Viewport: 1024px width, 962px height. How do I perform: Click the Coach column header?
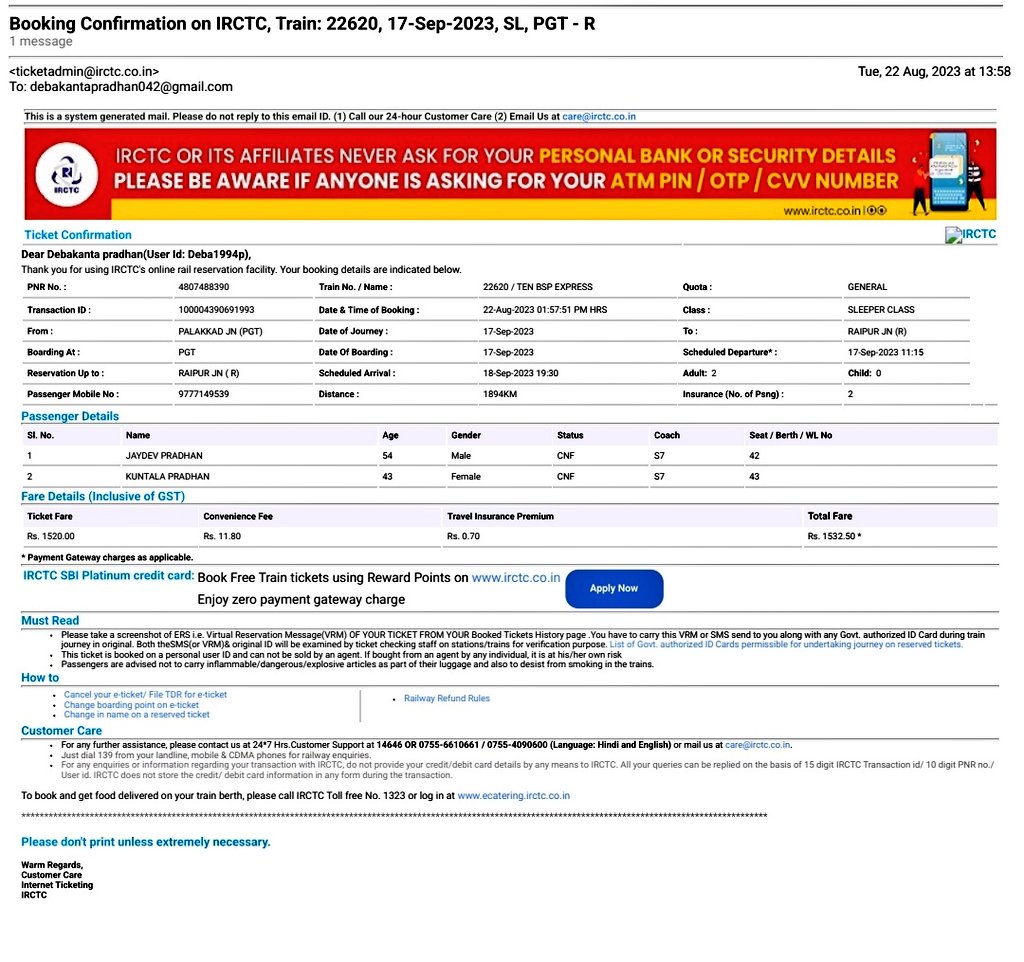pos(667,436)
